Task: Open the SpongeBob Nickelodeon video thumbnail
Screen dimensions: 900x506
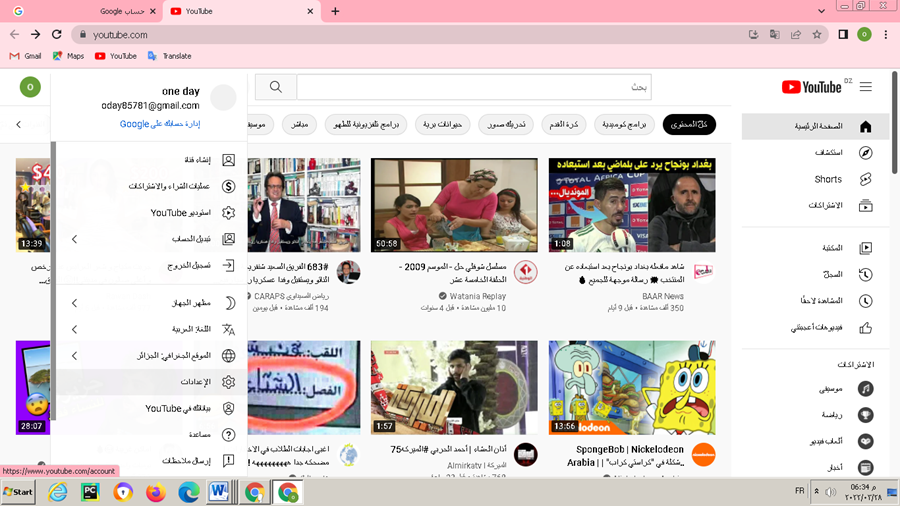Action: point(632,388)
